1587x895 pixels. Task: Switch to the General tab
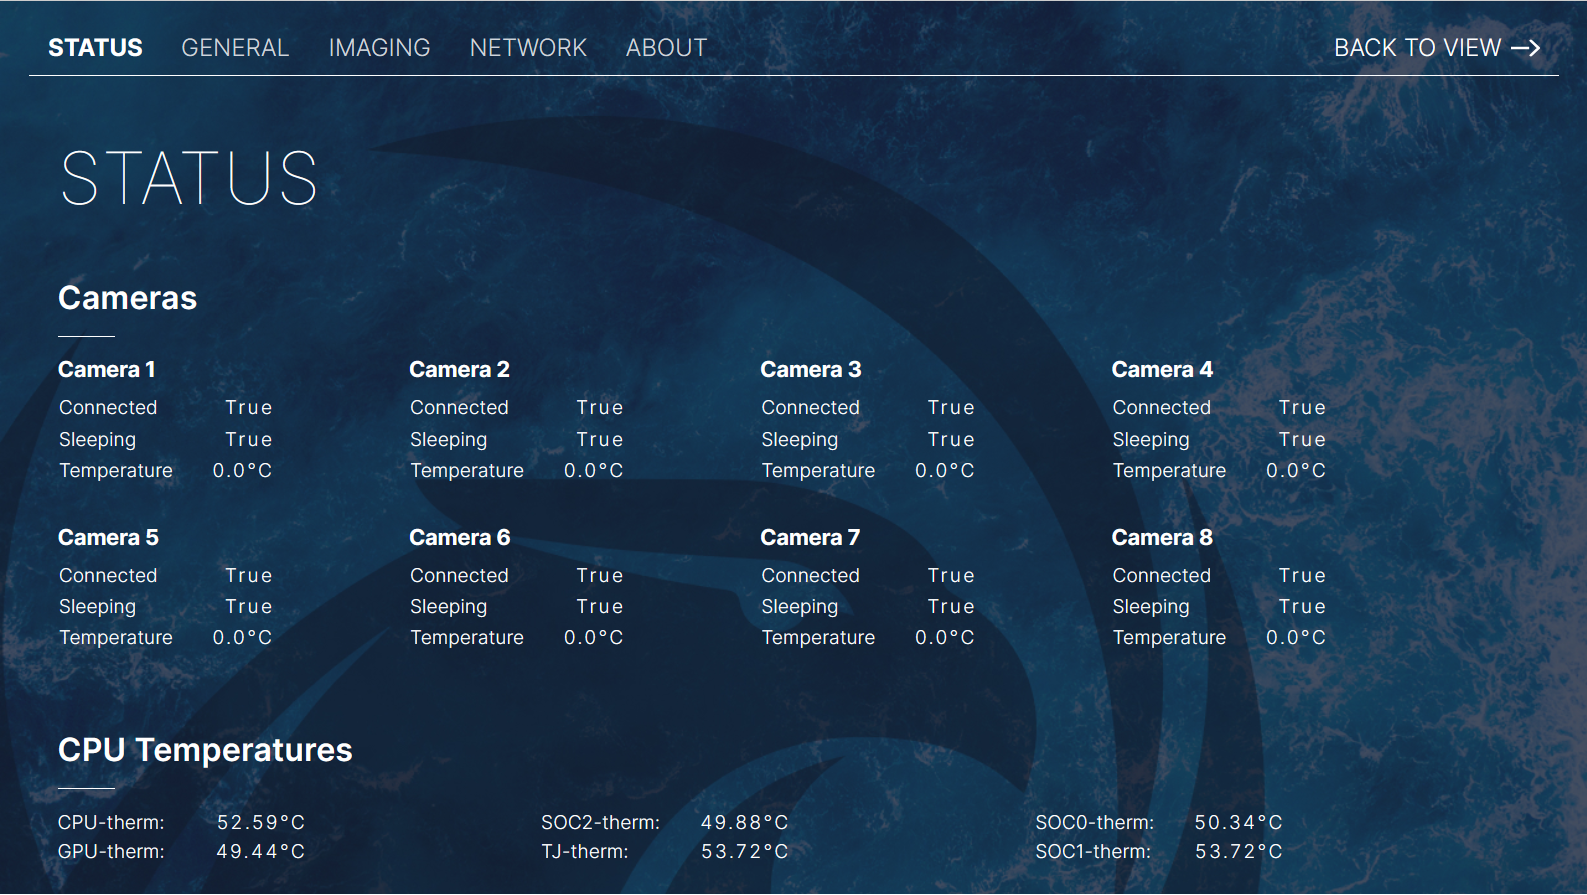coord(235,48)
